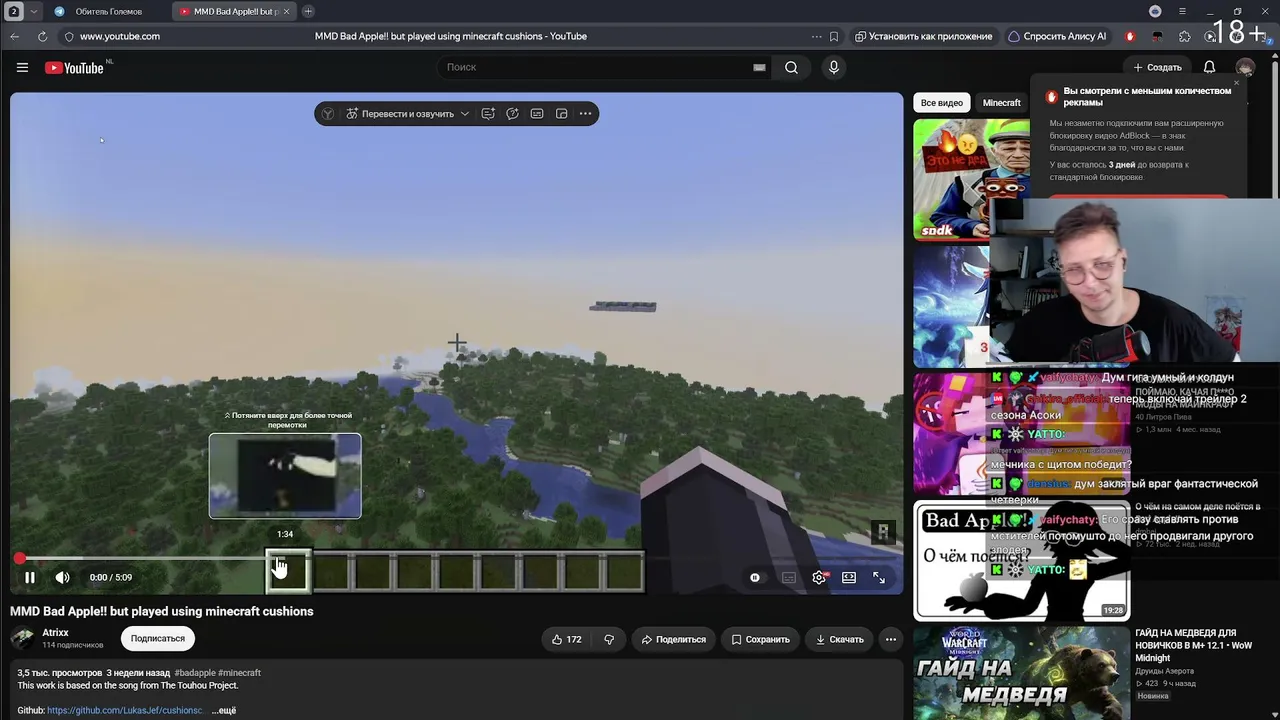Dislike the video

click(609, 639)
